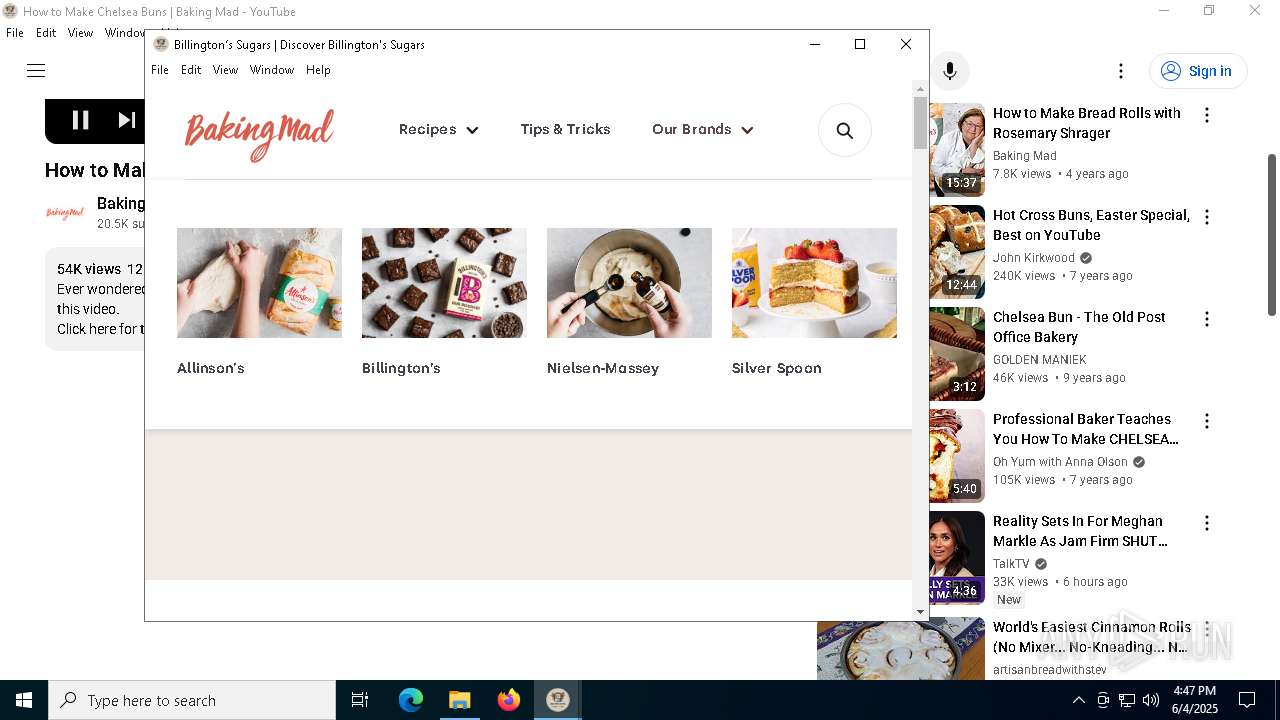
Task: Open View menu in Billington's window
Action: [x=225, y=70]
